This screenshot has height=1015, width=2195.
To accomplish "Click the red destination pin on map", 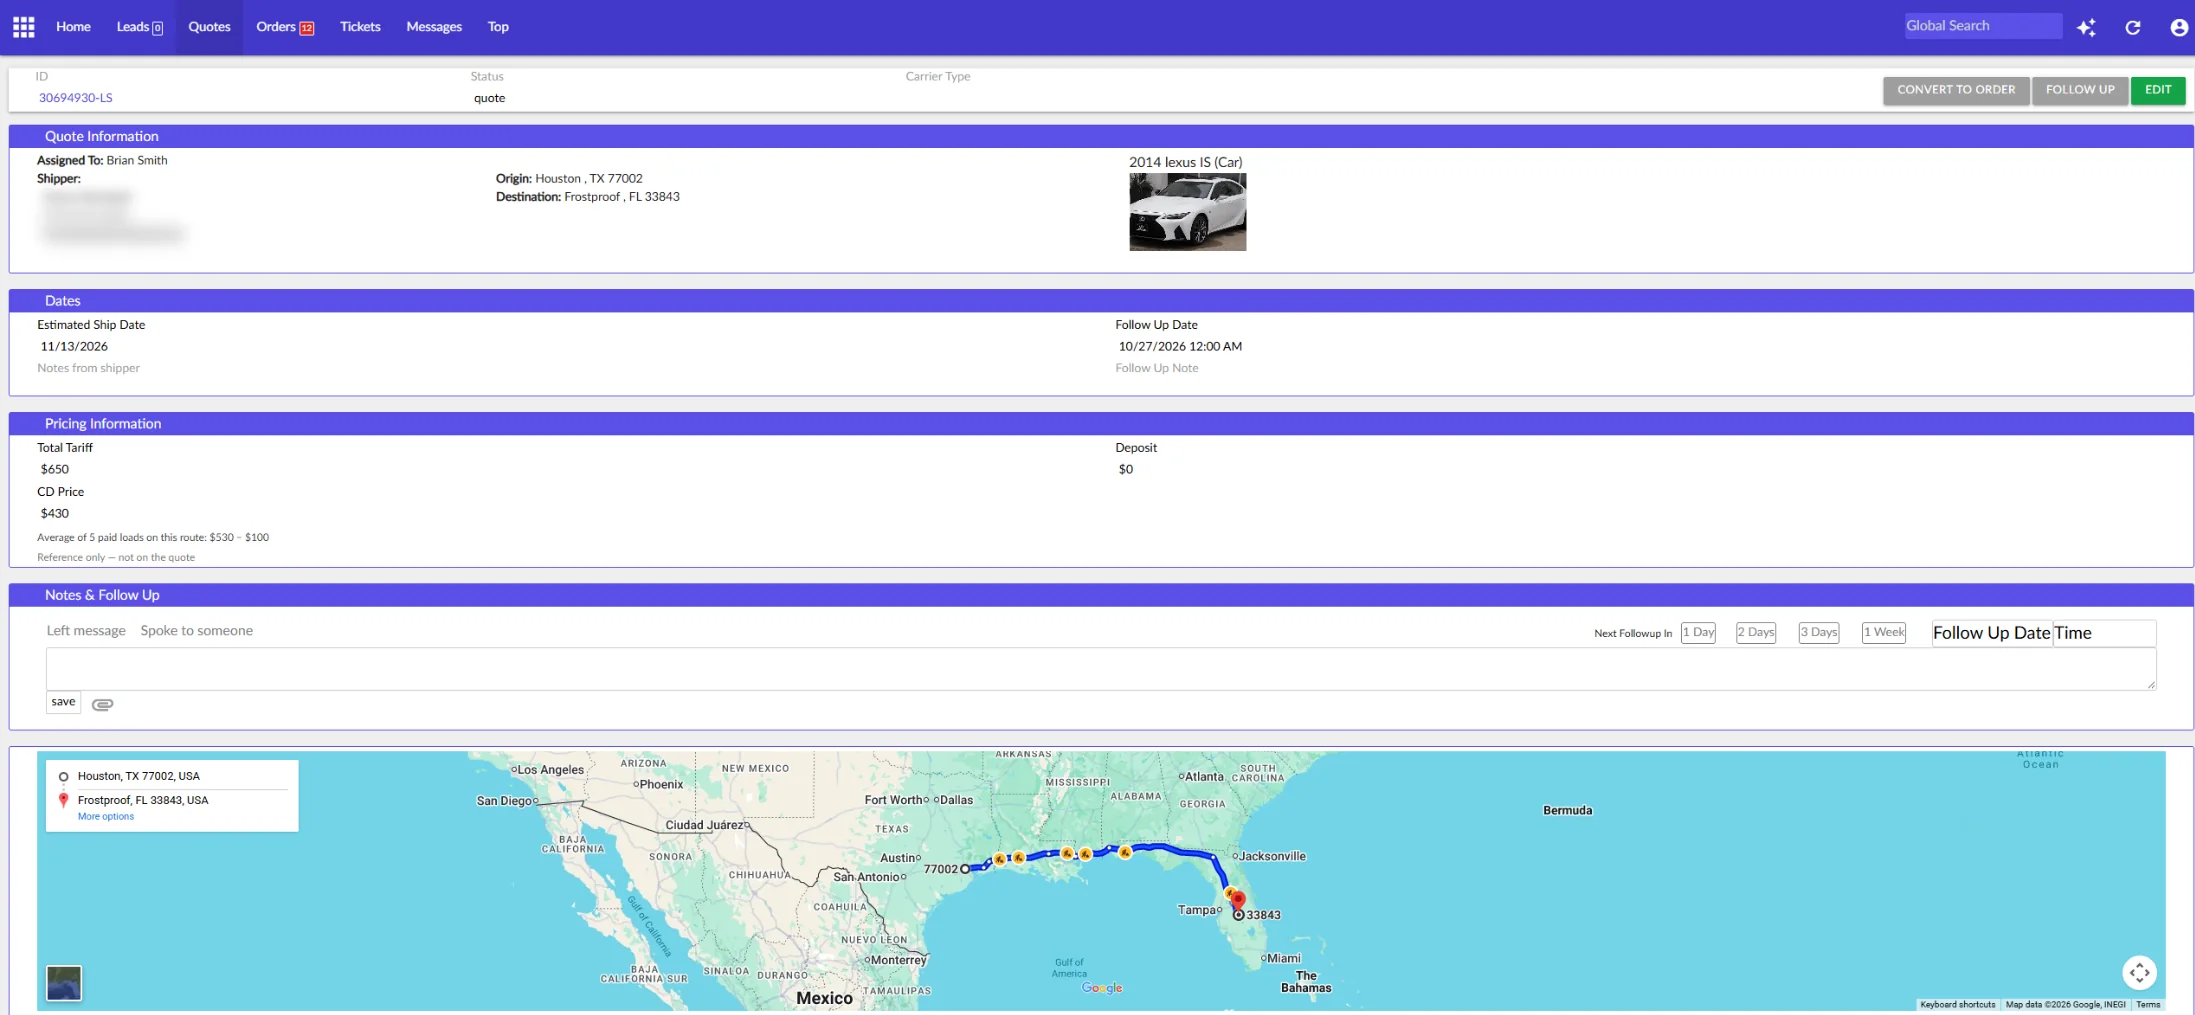I will [x=1238, y=900].
